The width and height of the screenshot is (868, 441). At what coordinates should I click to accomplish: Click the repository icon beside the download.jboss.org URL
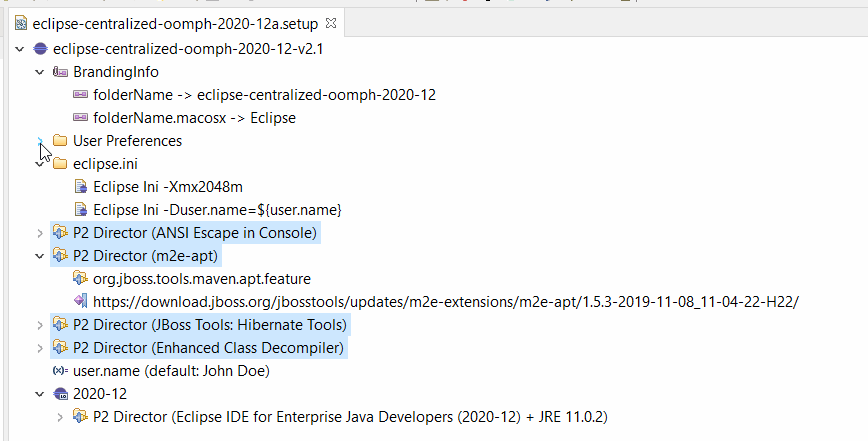pos(80,302)
